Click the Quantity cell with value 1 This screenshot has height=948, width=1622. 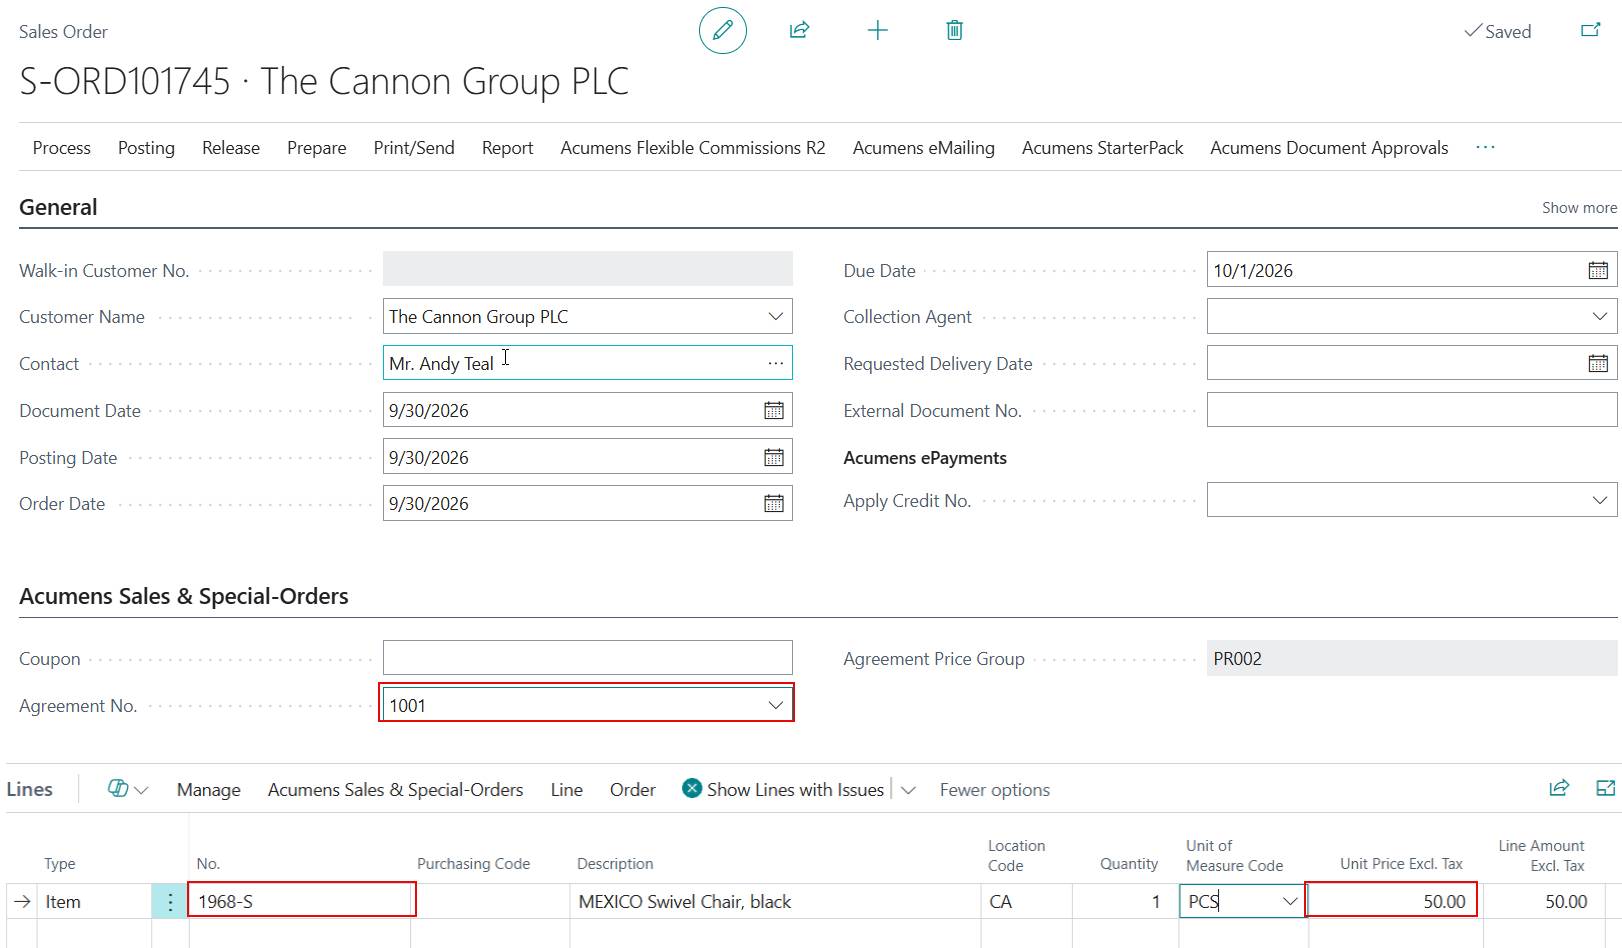point(1125,901)
